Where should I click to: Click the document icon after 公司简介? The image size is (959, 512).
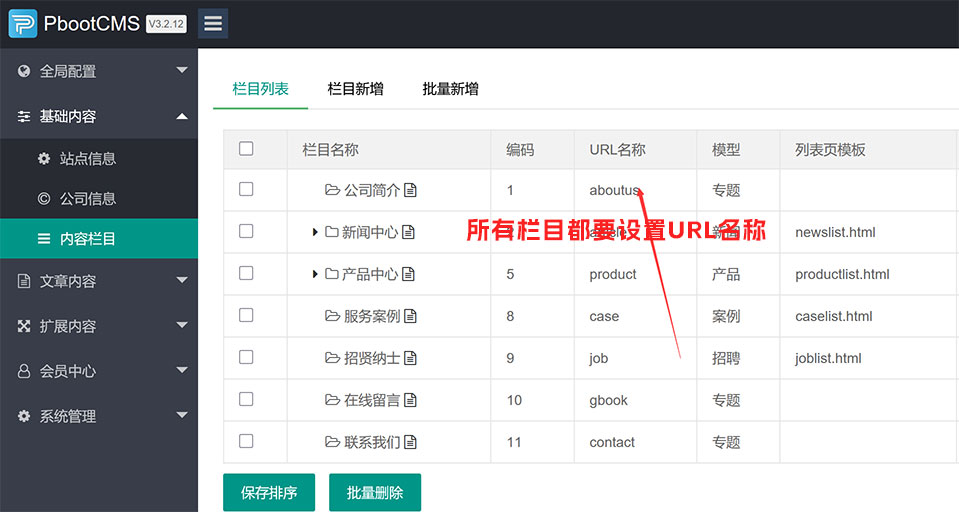point(410,190)
